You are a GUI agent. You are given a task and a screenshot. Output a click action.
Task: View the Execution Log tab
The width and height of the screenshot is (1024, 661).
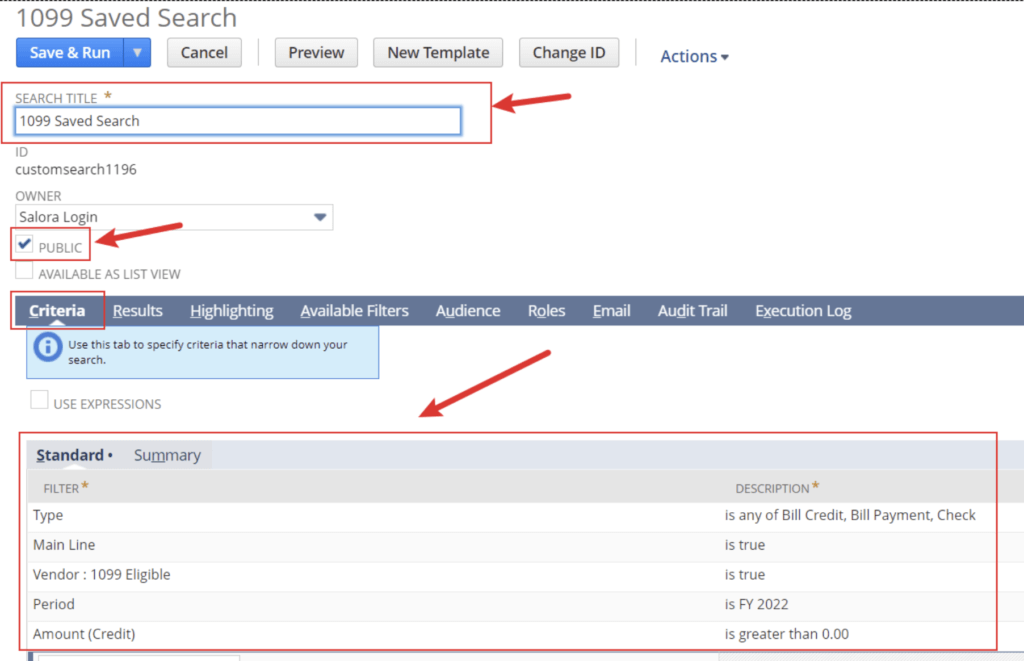click(x=803, y=311)
